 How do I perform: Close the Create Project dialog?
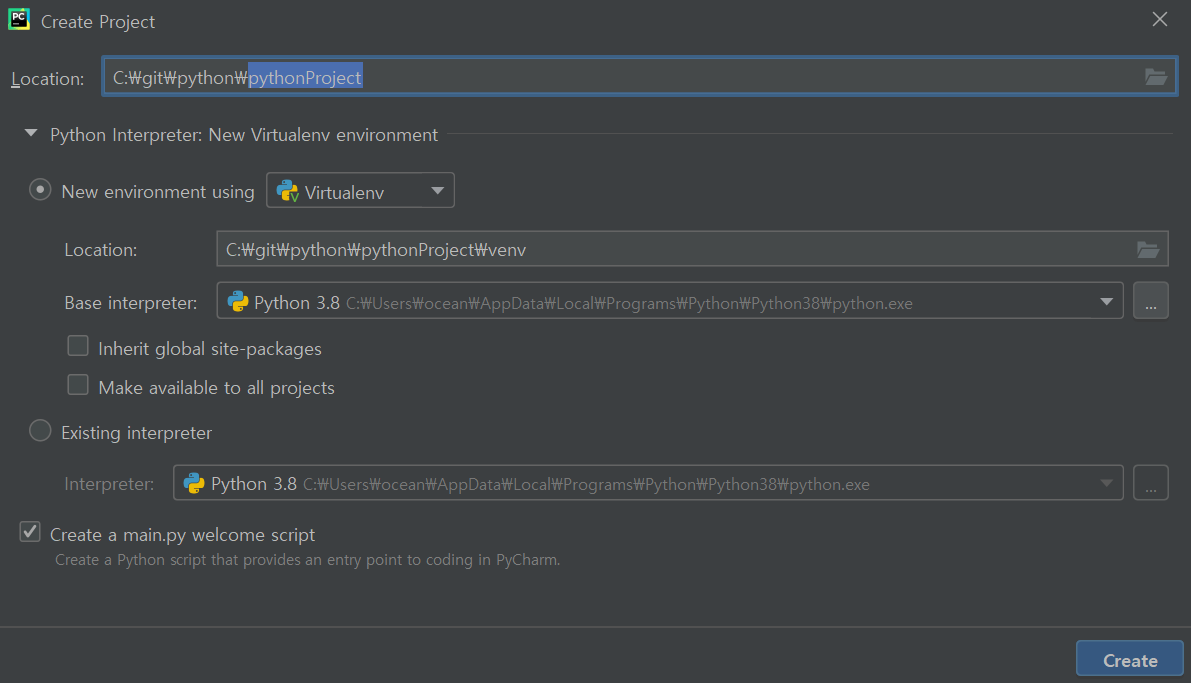tap(1159, 20)
